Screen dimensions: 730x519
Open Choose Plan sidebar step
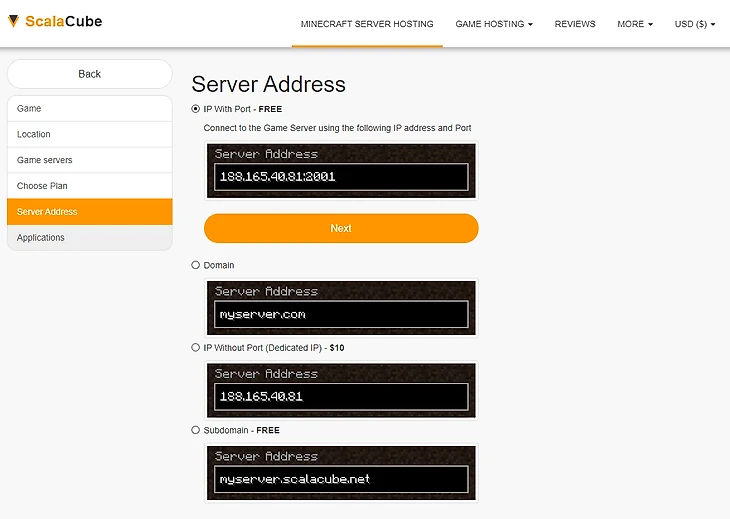coord(90,186)
